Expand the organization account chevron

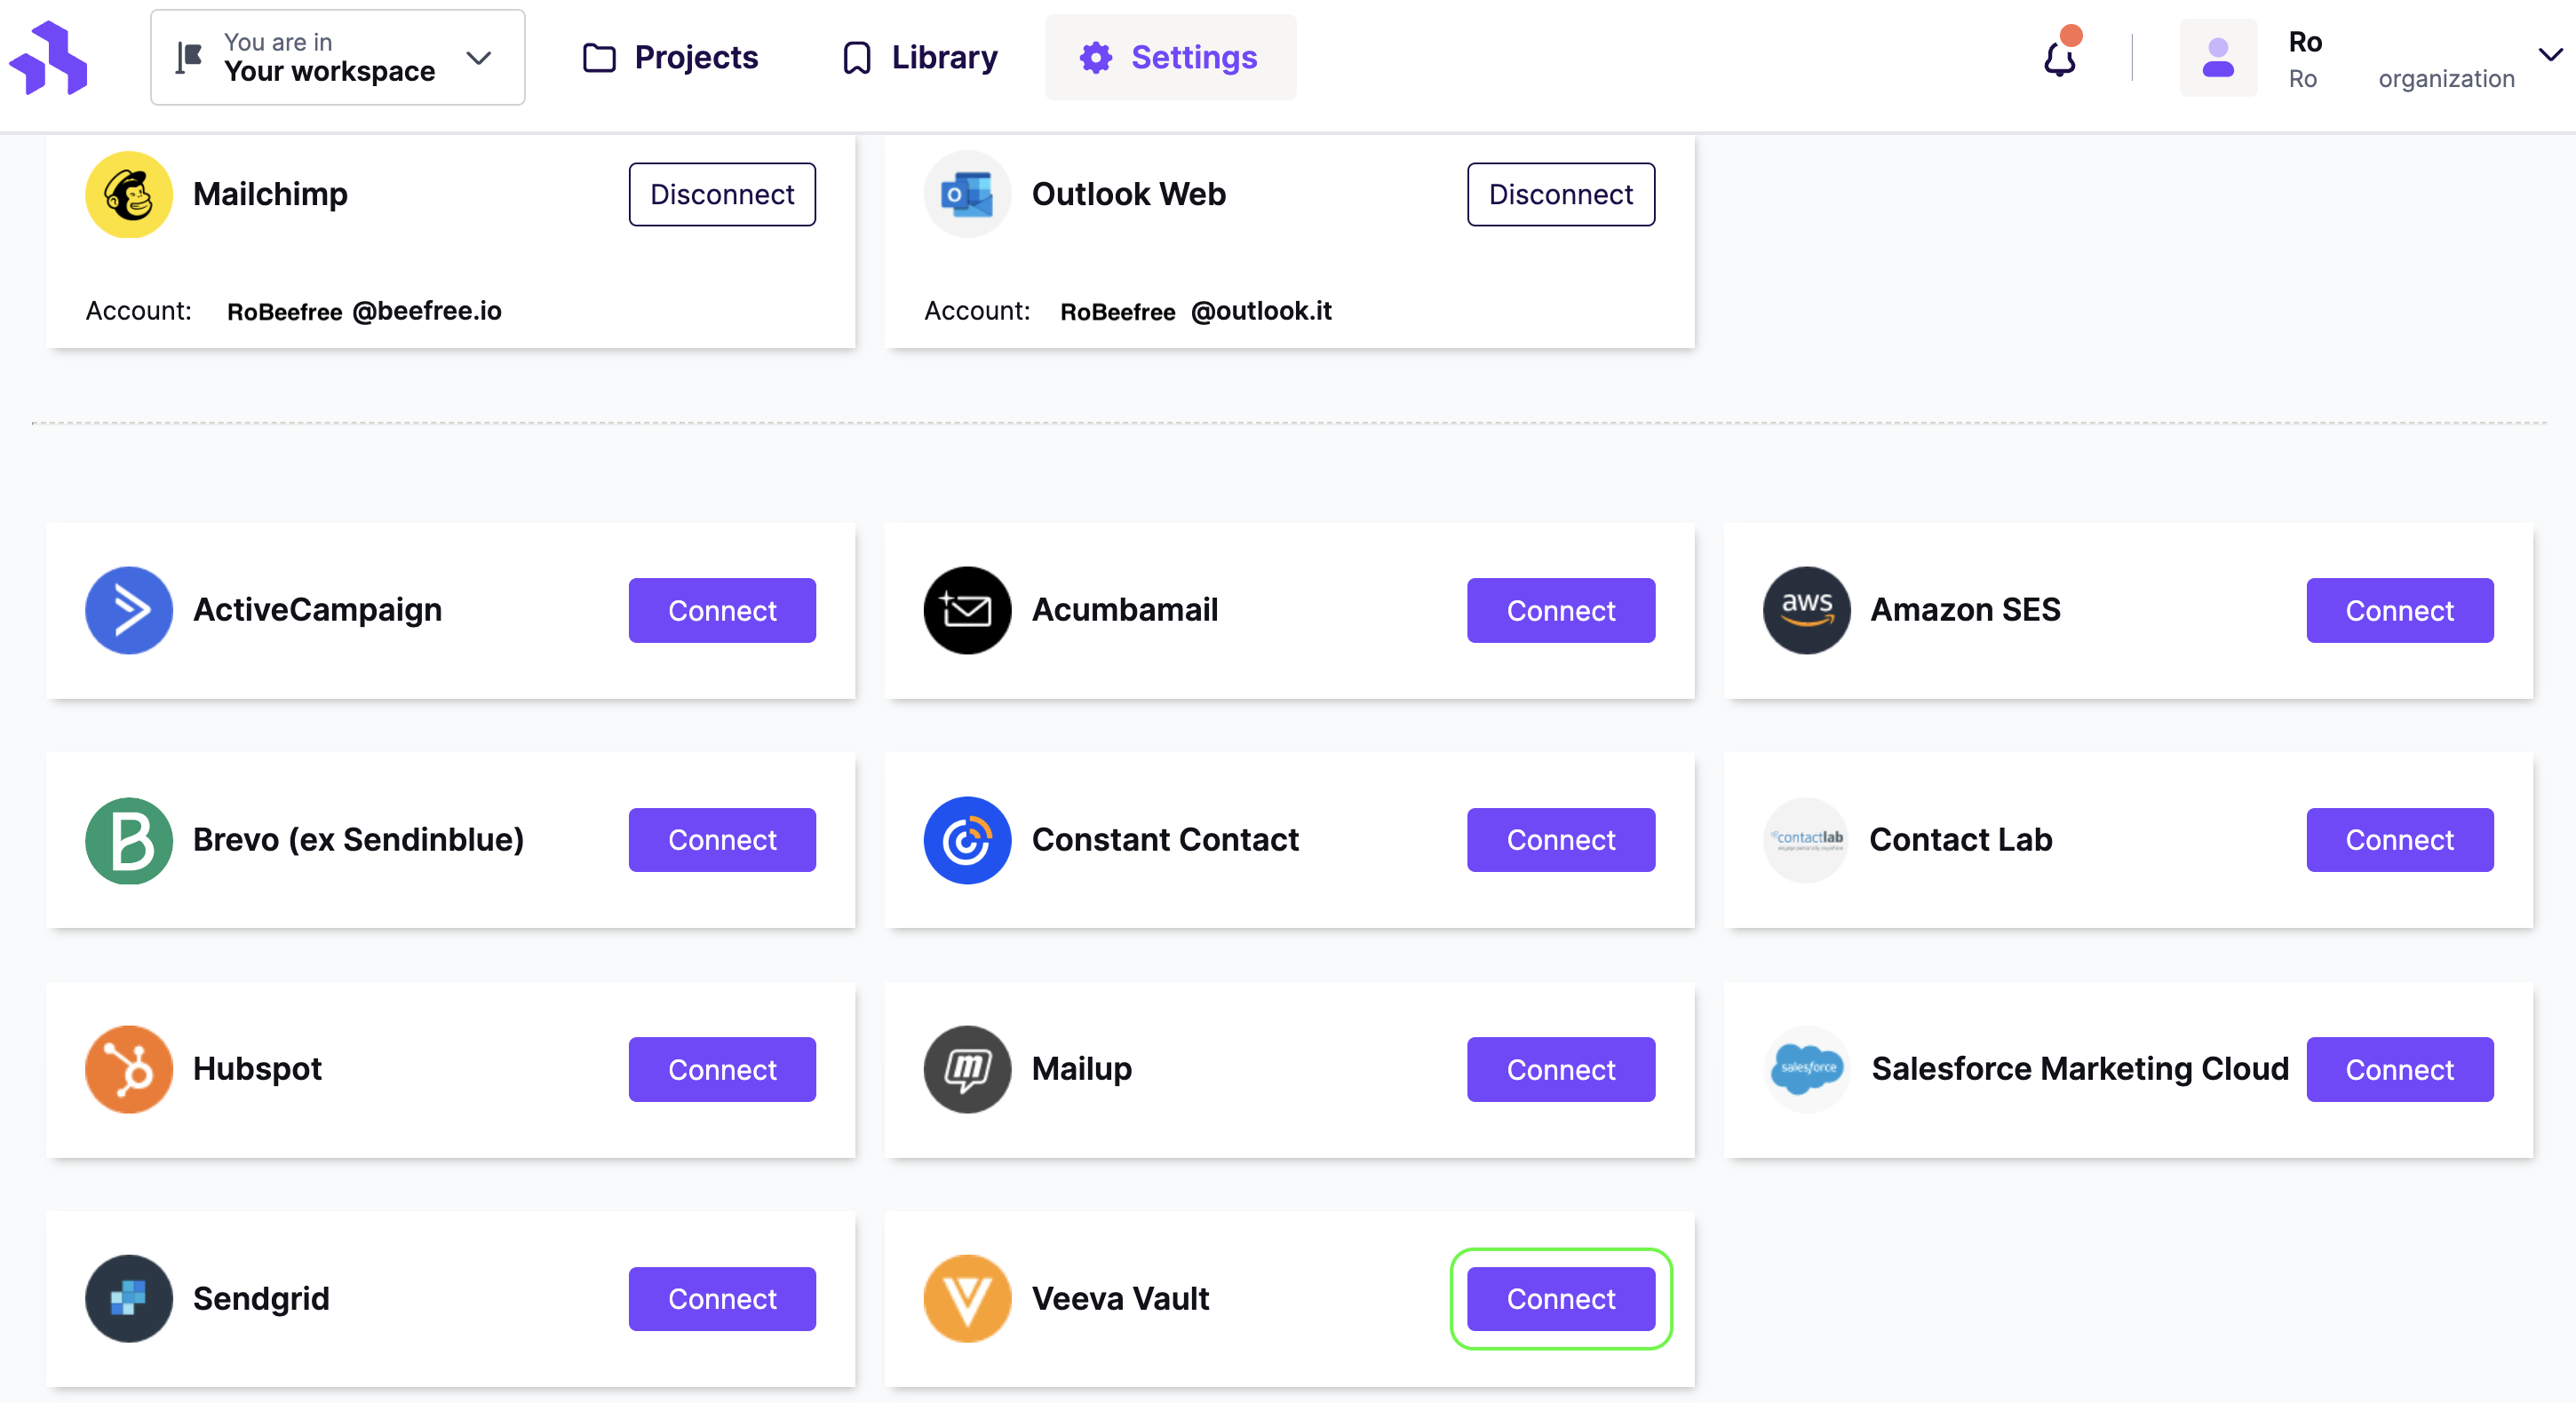(x=2550, y=55)
